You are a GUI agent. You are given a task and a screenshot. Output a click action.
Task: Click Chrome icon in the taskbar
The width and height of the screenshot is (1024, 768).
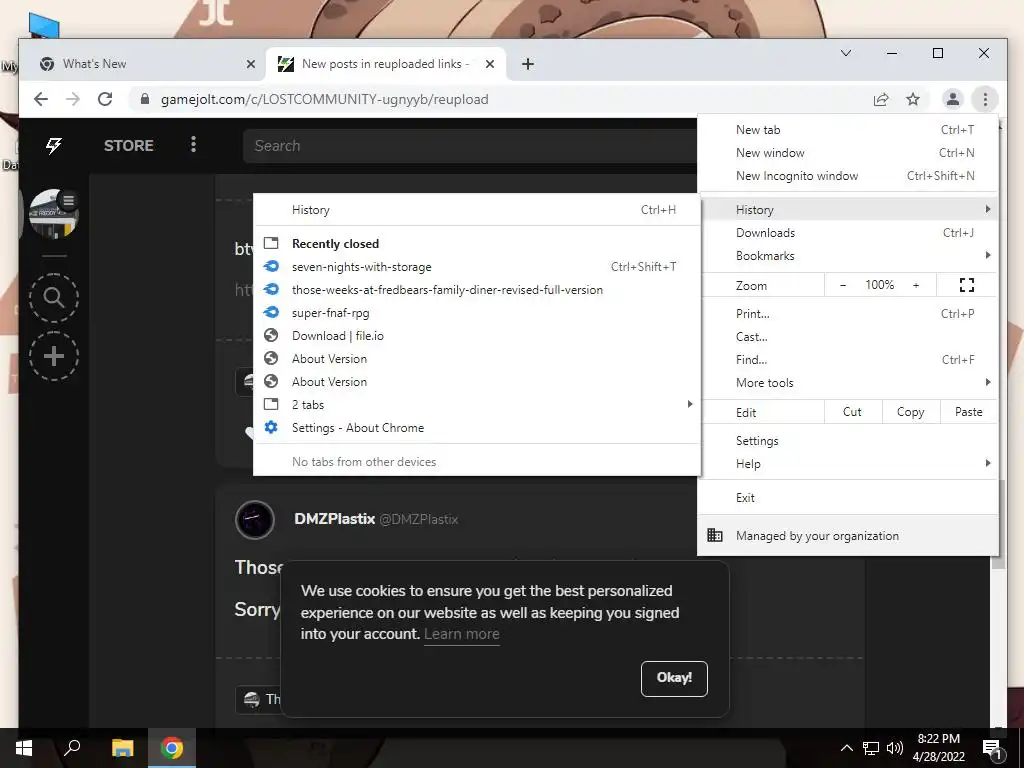(172, 748)
